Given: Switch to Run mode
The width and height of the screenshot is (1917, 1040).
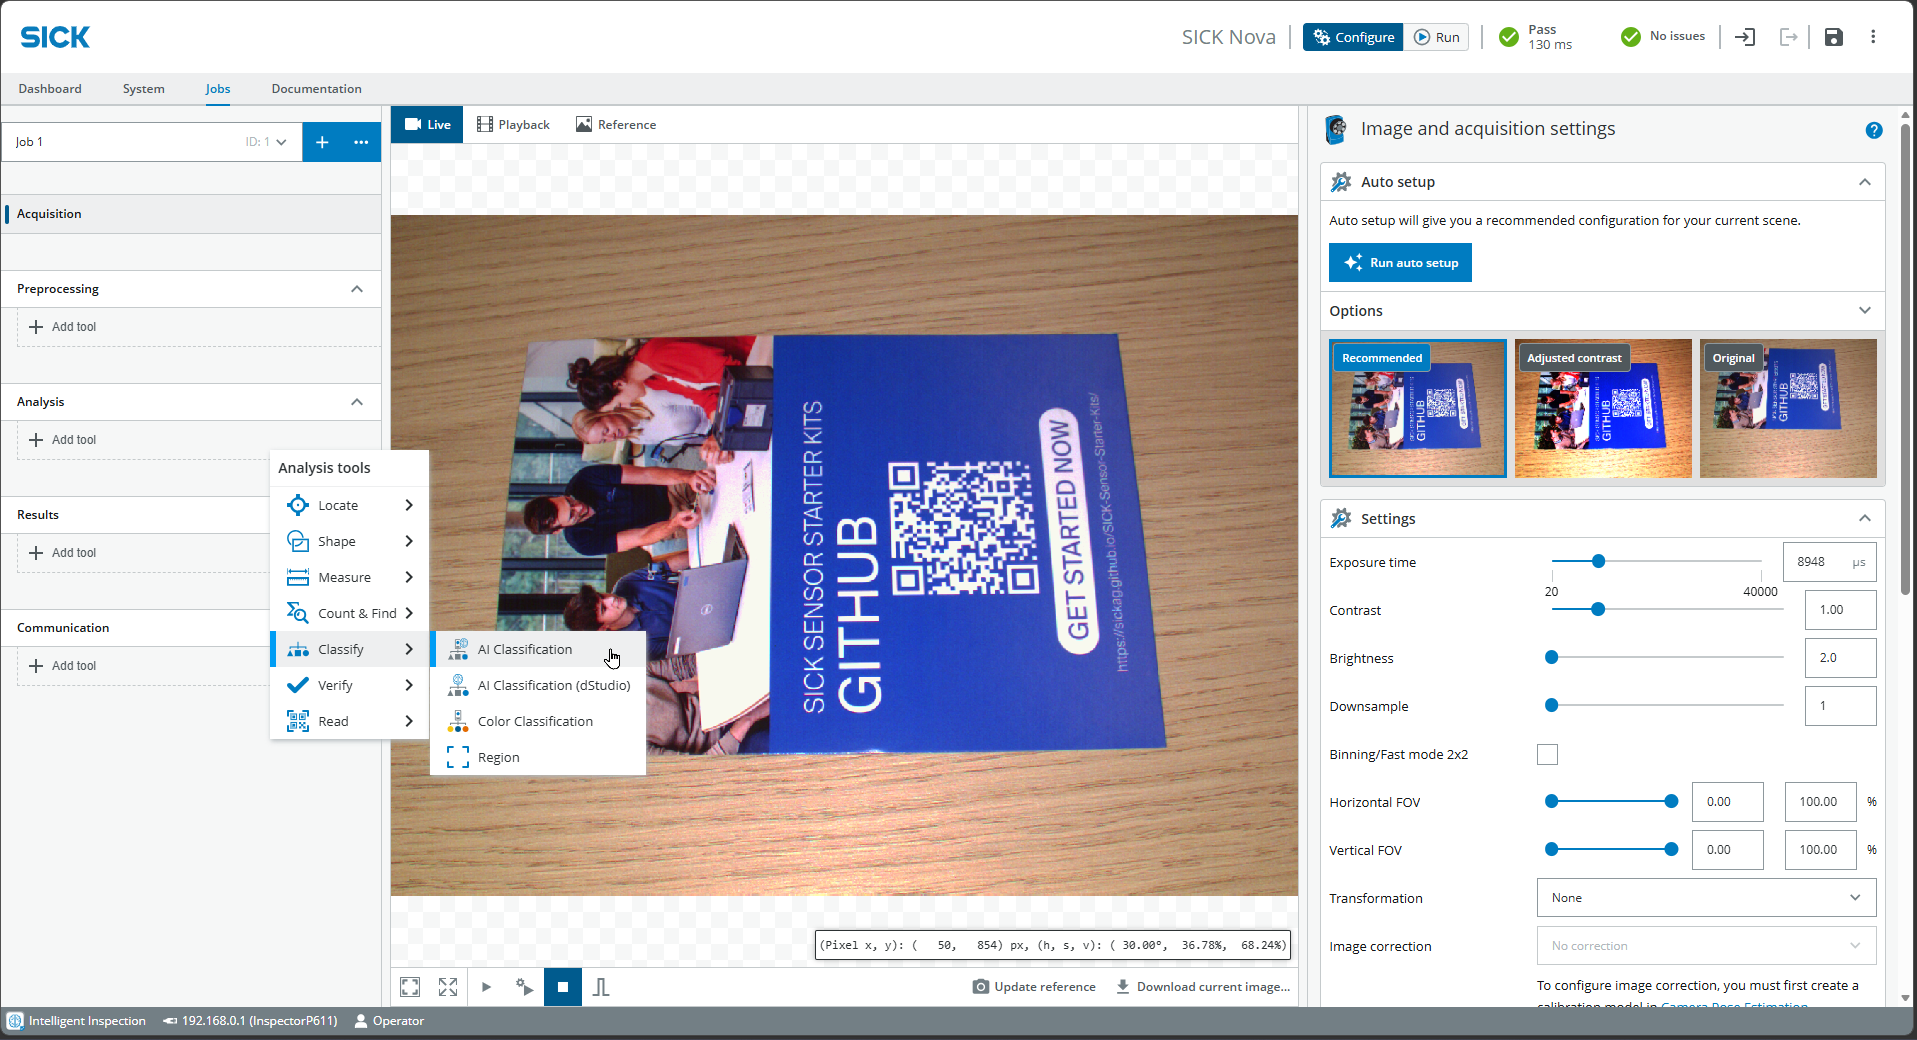Looking at the screenshot, I should coord(1436,37).
